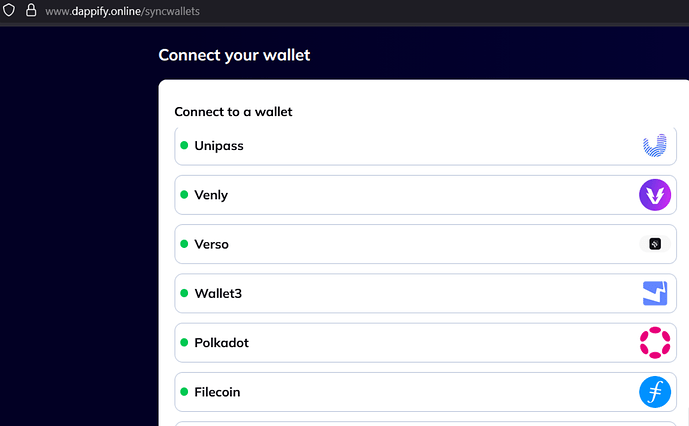
Task: Click the padlock site security icon
Action: (30, 10)
